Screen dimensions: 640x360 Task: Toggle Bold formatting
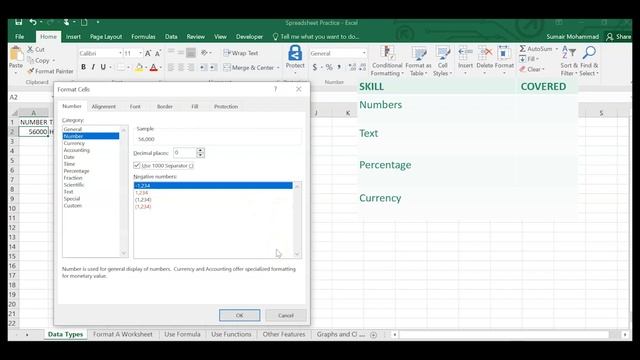[83, 67]
